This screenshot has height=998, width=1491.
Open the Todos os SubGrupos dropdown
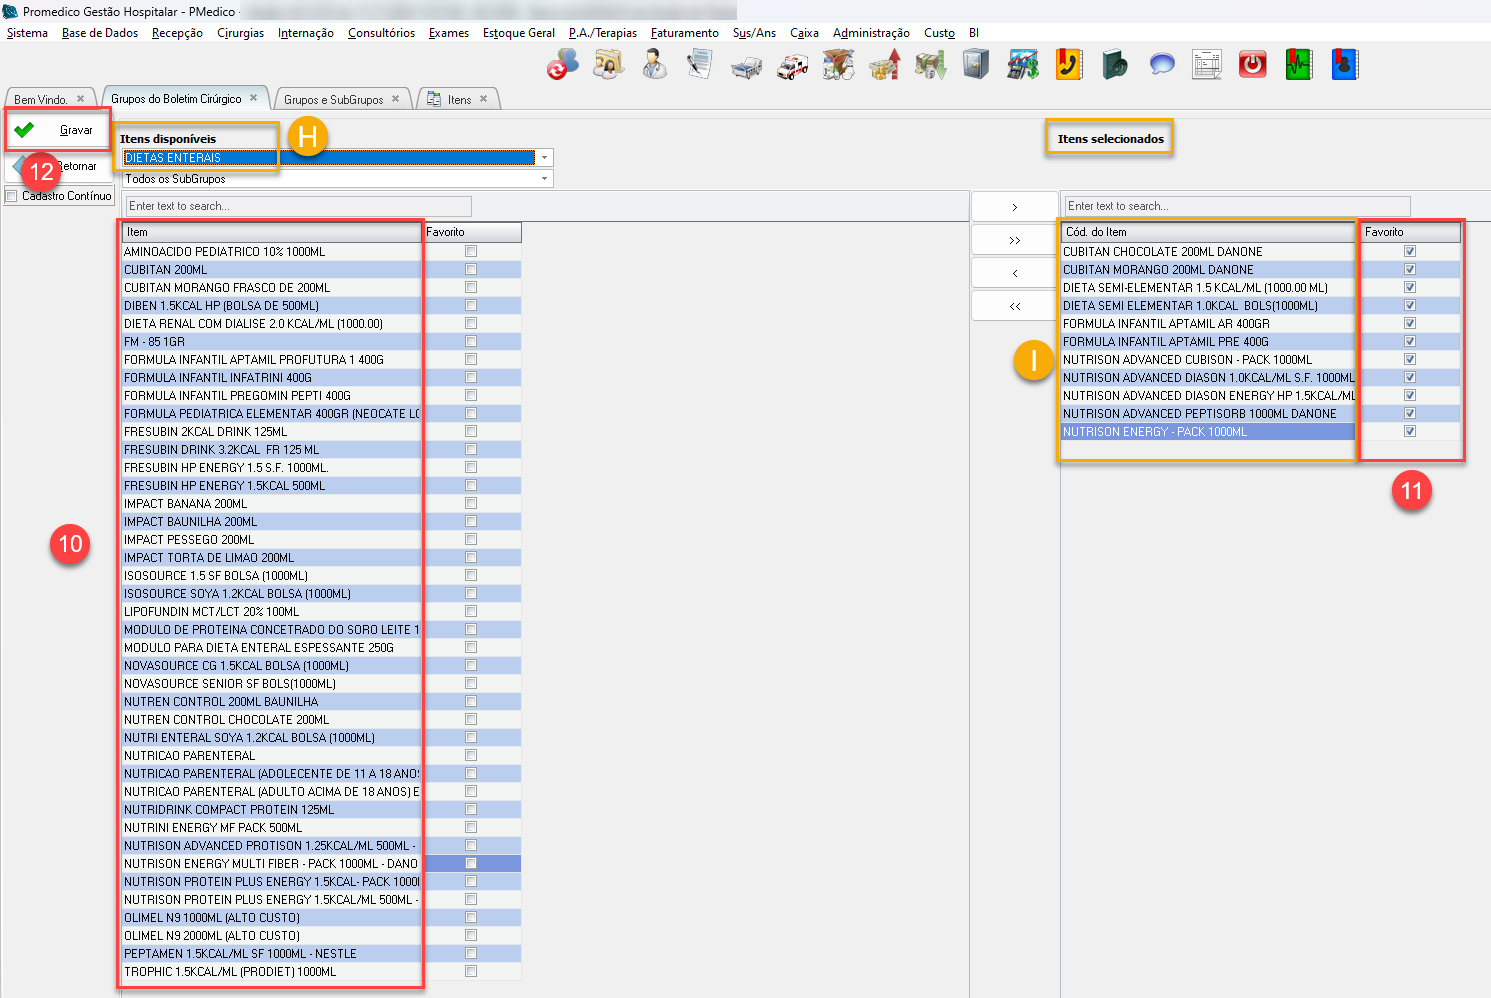point(544,179)
